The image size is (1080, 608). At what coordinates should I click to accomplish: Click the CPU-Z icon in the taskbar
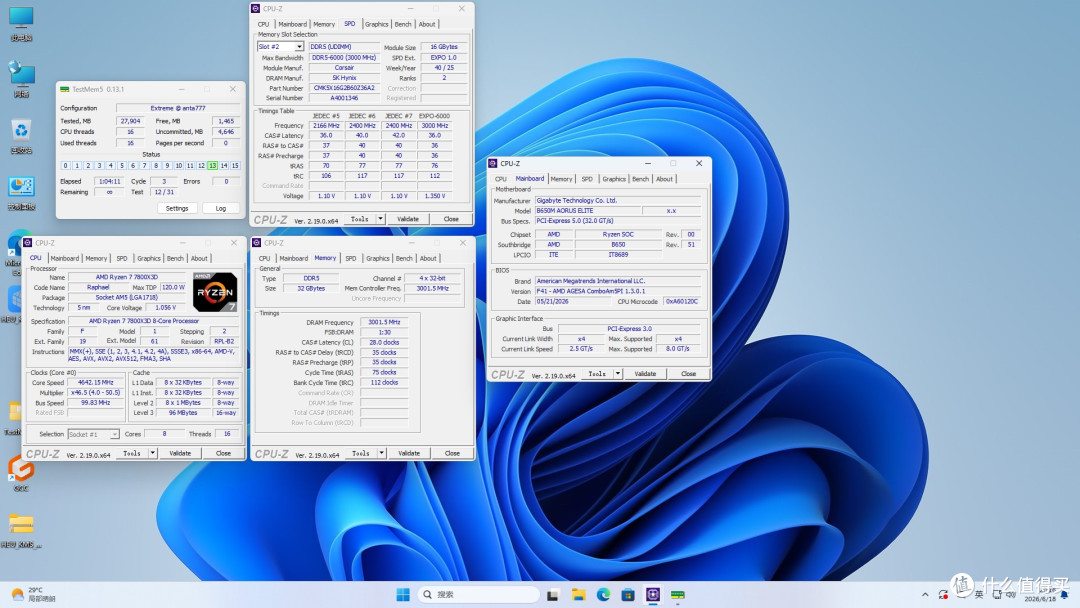point(653,594)
